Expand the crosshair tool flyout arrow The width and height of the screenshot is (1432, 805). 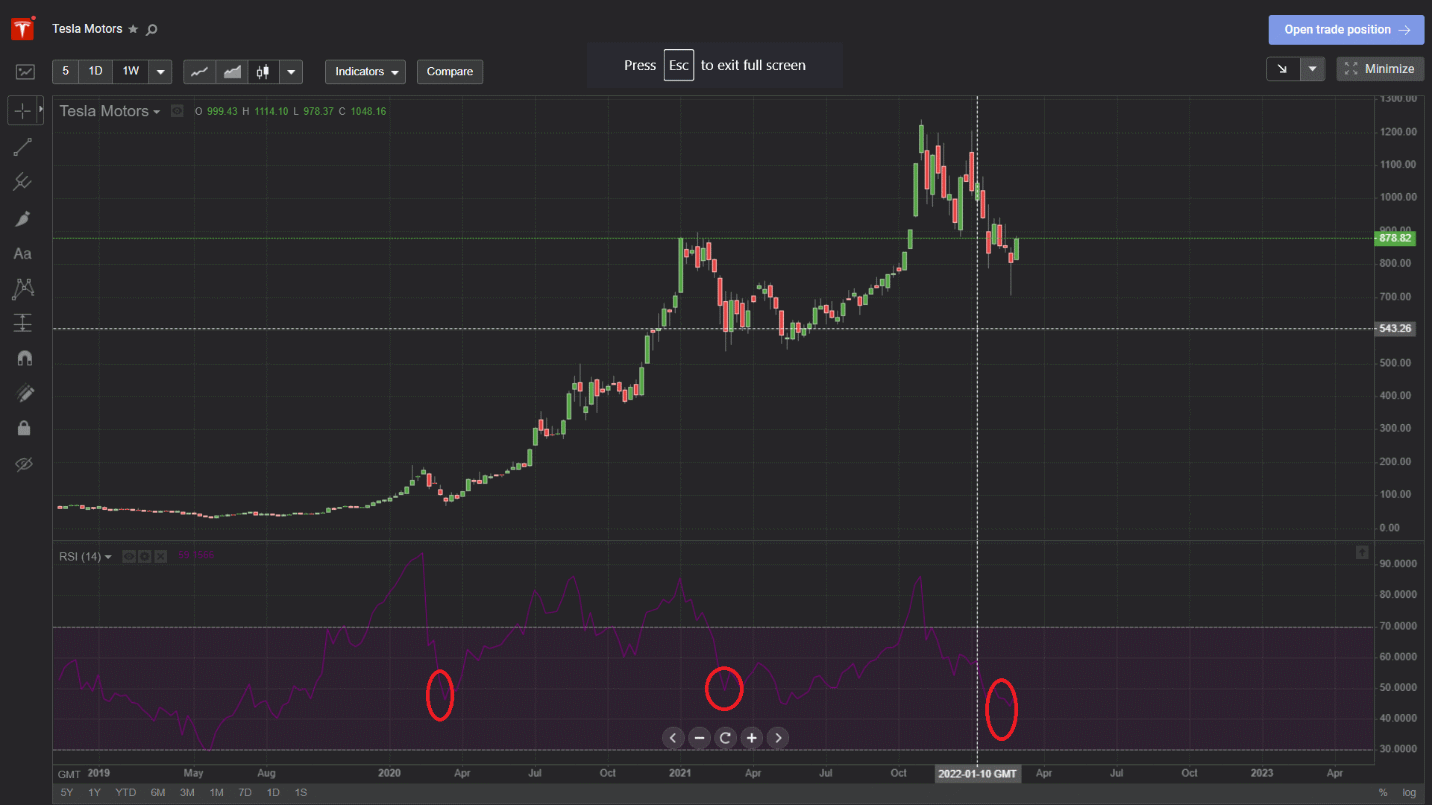tap(41, 110)
